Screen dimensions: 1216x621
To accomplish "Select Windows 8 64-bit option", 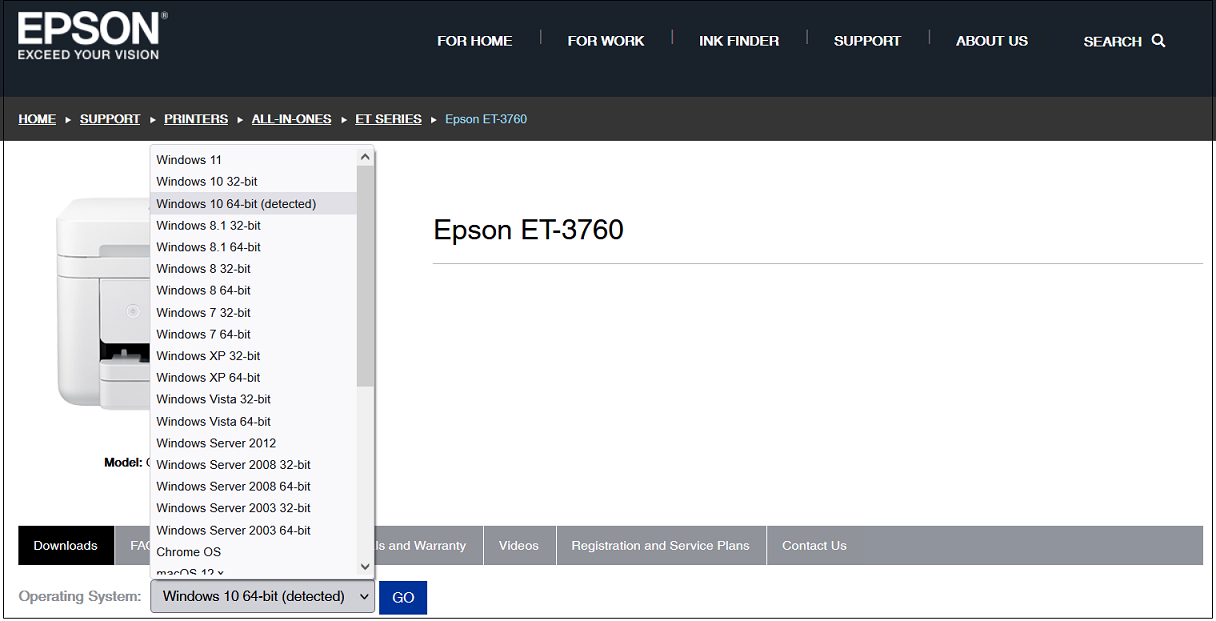I will (x=254, y=291).
